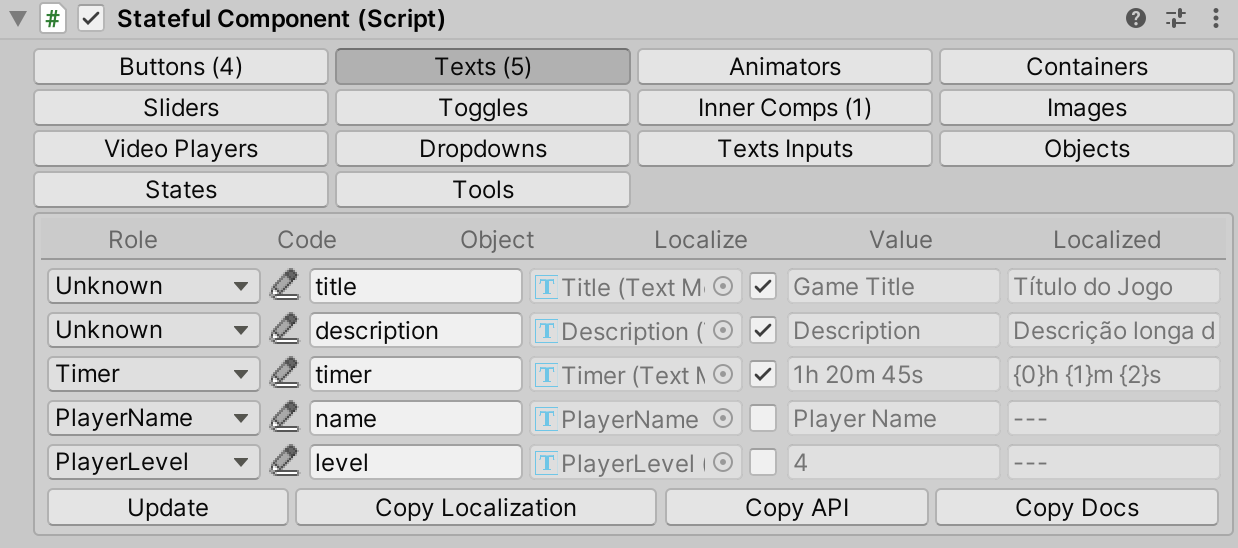This screenshot has height=548, width=1238.
Task: Click the Copy API button
Action: click(x=796, y=508)
